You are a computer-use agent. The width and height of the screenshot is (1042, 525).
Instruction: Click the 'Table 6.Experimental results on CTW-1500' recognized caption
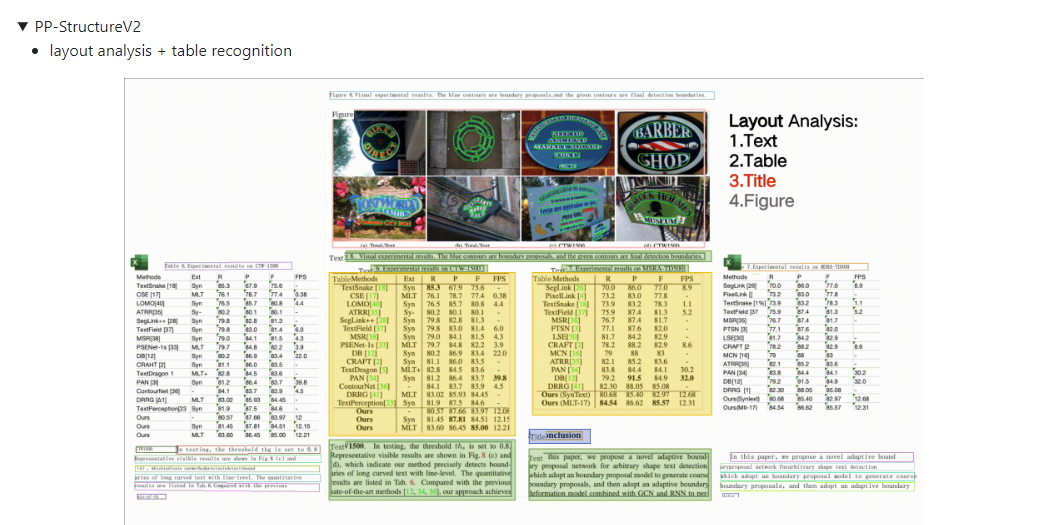[x=228, y=266]
